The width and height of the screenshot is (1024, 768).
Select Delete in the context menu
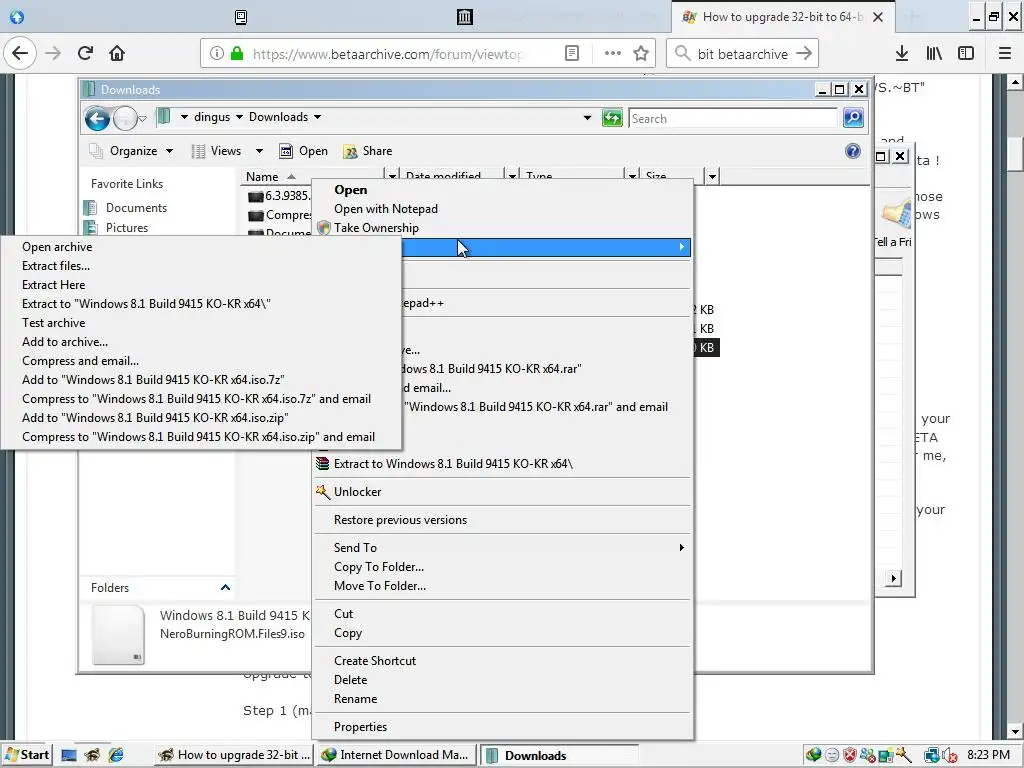pos(351,680)
